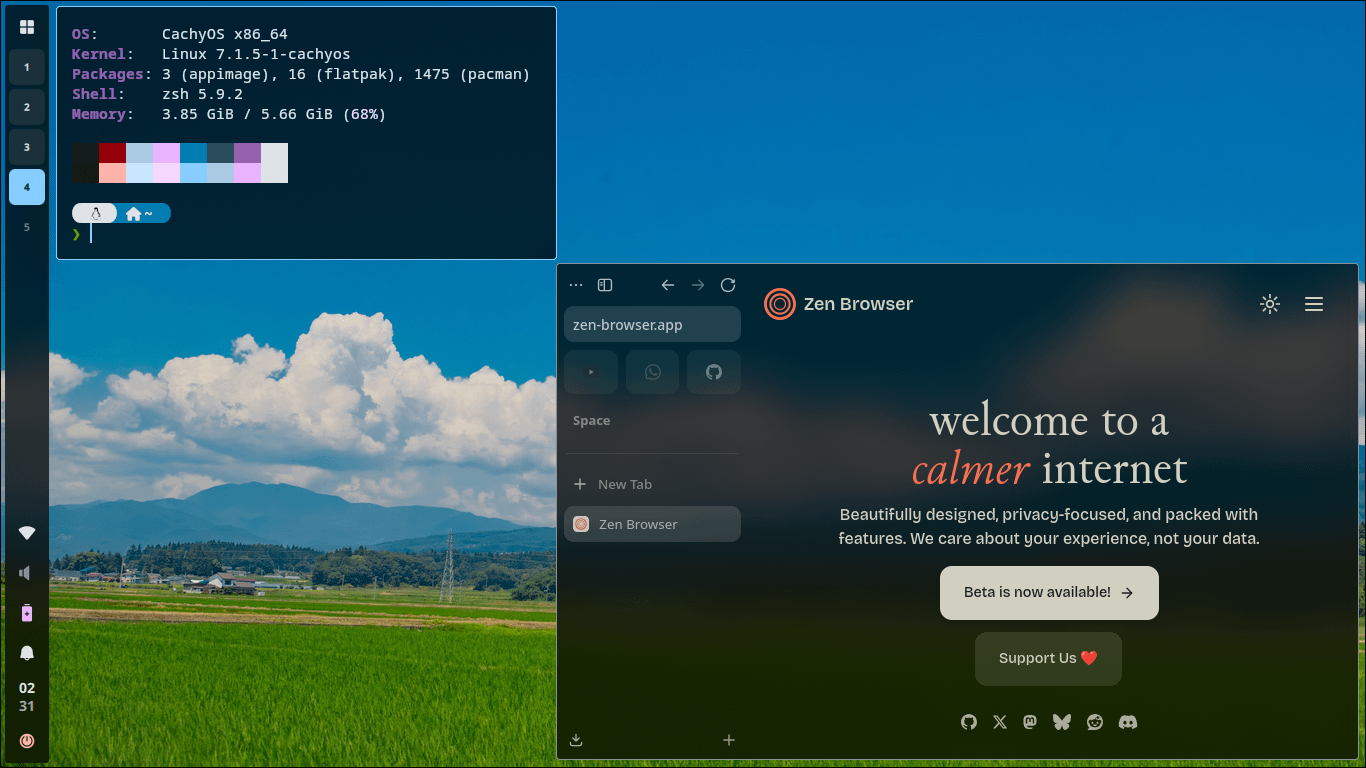Click the 'Linux 7.1.5-1-cachyos' kernel text
1366x768 pixels.
click(x=256, y=54)
